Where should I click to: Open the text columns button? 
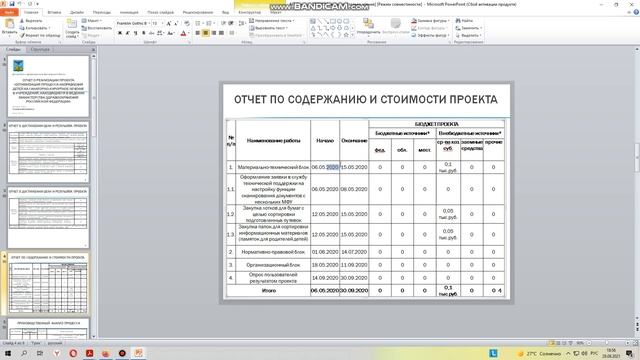point(232,33)
